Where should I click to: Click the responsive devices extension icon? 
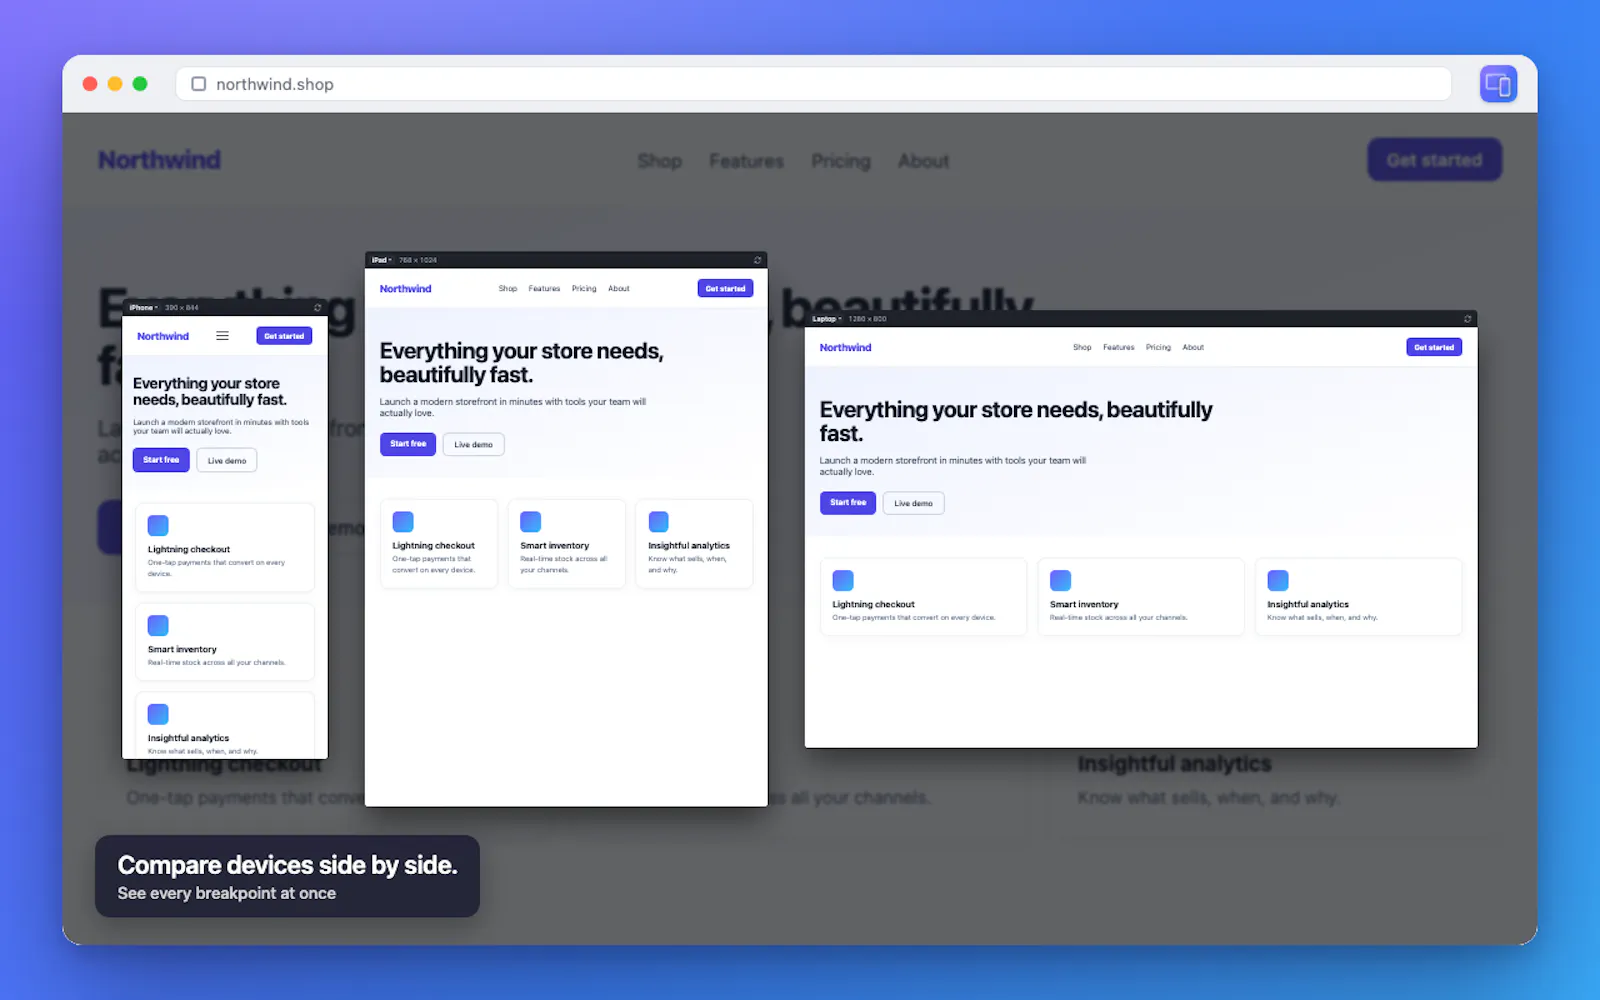tap(1498, 84)
